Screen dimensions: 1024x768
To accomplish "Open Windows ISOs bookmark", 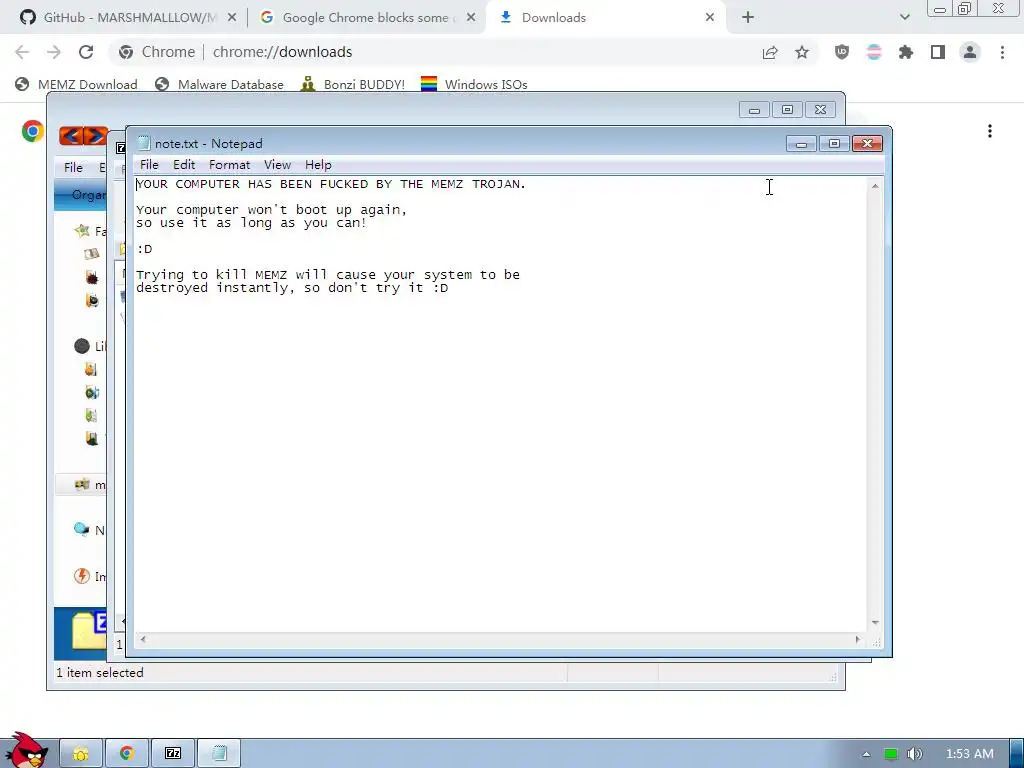I will pyautogui.click(x=474, y=84).
